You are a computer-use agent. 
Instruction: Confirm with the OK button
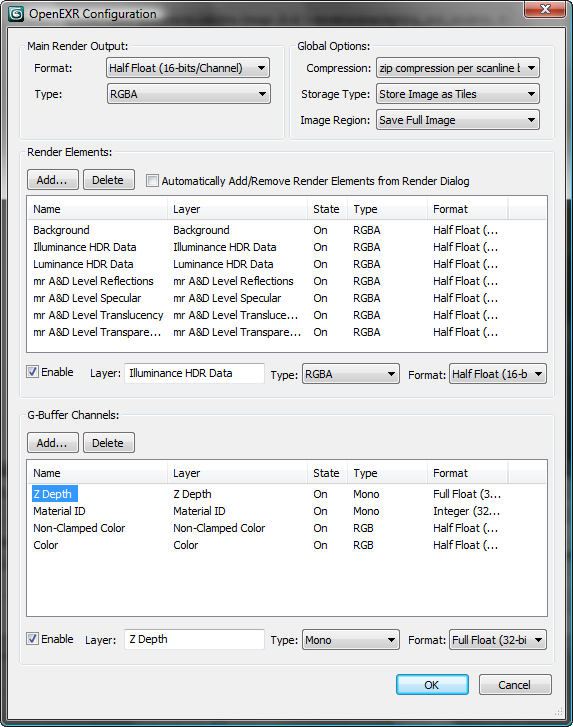click(432, 685)
